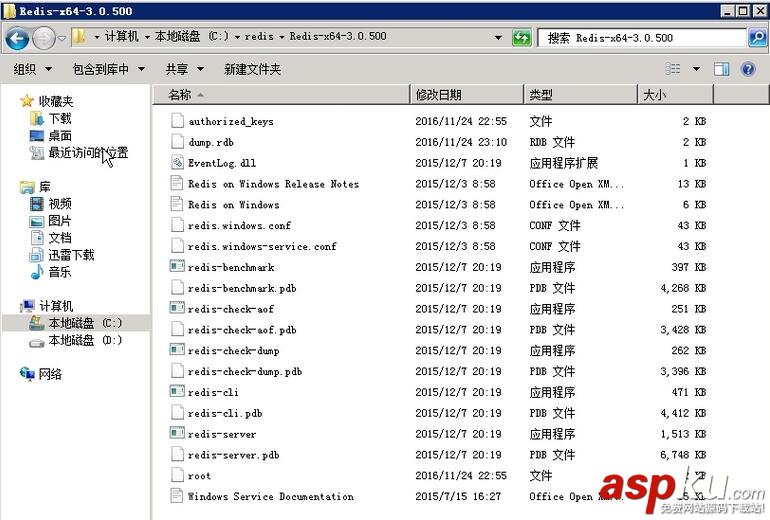The image size is (770, 520).
Task: Click the change view icon
Action: point(673,69)
